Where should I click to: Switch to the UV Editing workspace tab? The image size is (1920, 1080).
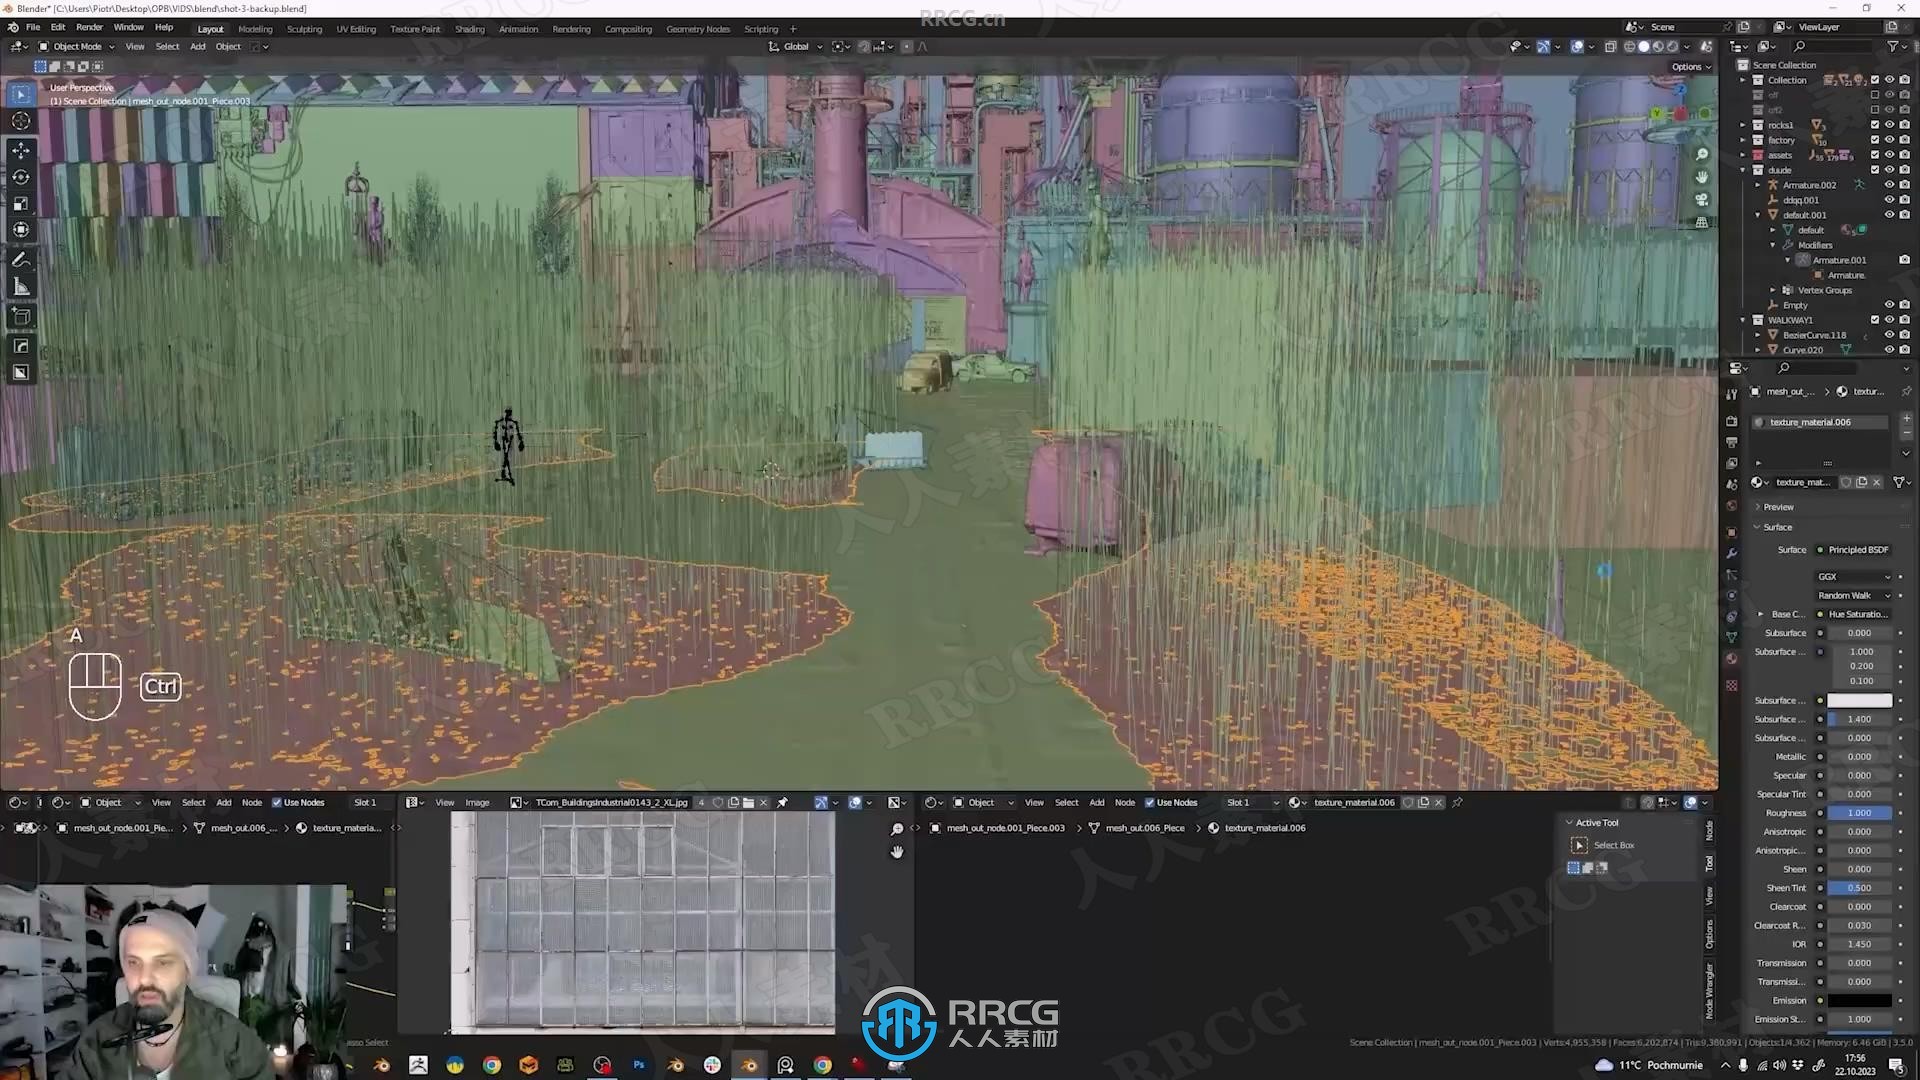point(356,29)
